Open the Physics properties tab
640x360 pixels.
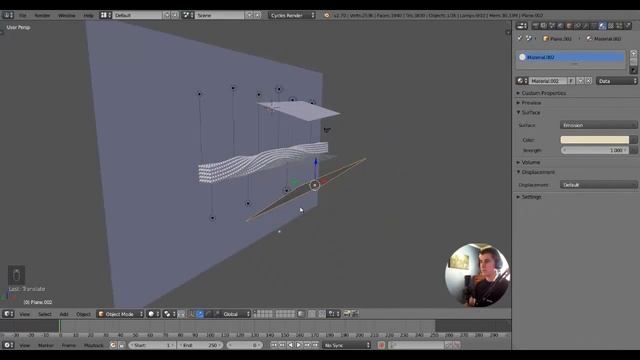click(628, 26)
